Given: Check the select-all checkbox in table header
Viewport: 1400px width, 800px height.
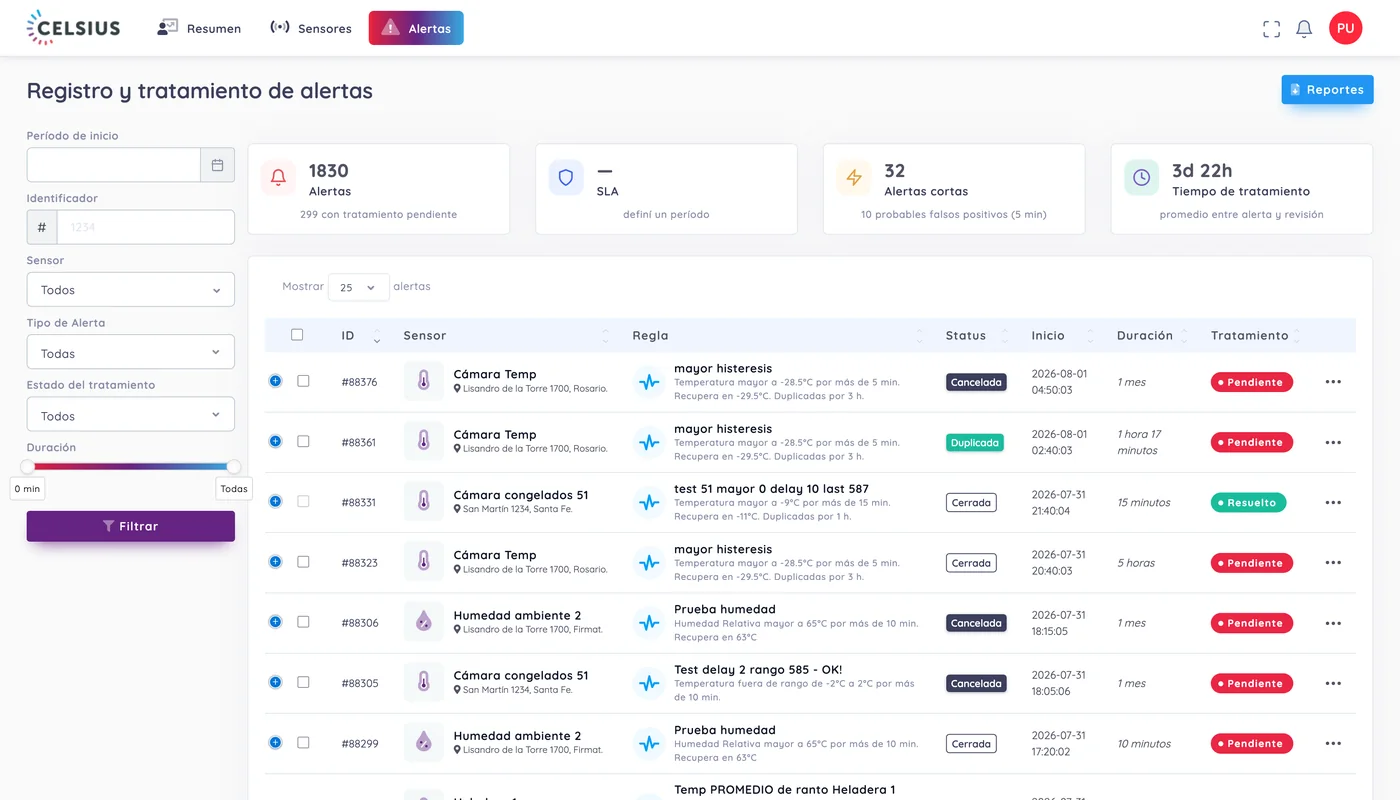Looking at the screenshot, I should (x=297, y=335).
